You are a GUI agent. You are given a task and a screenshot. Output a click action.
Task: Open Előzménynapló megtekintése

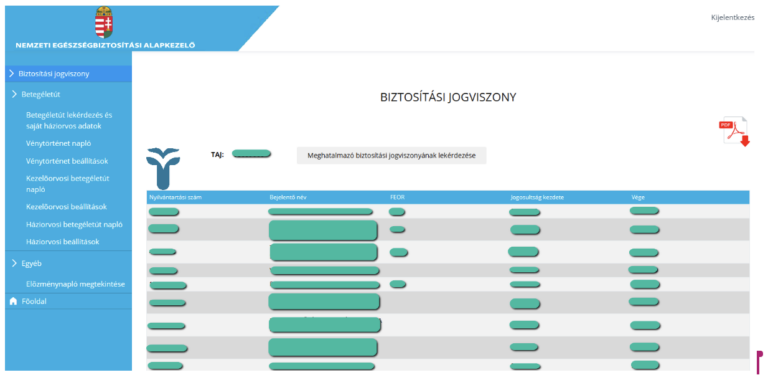point(75,284)
